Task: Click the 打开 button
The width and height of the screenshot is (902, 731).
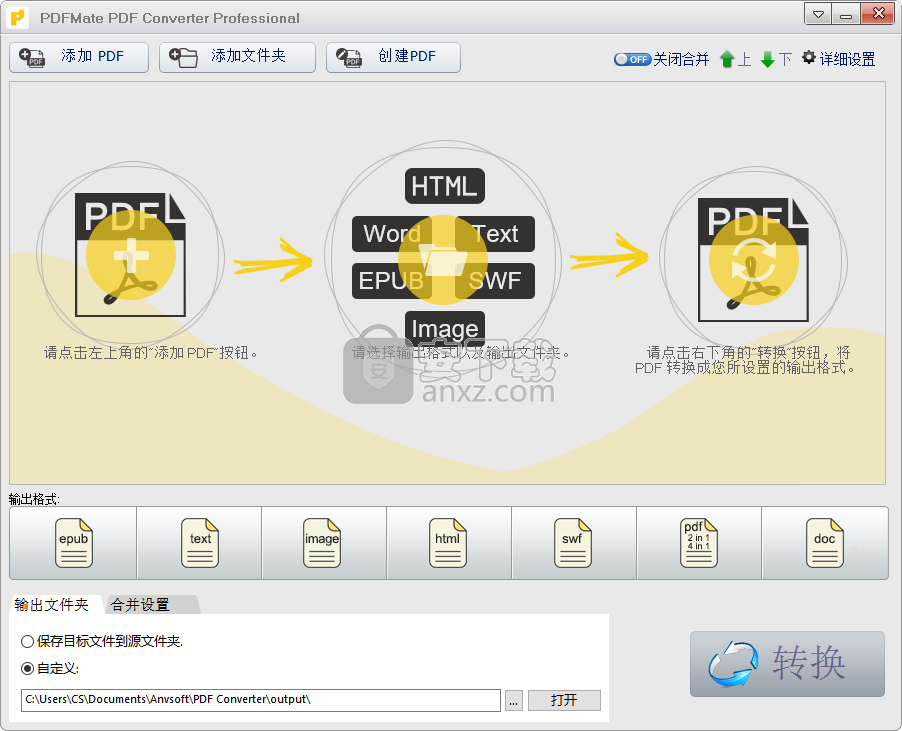Action: tap(564, 701)
